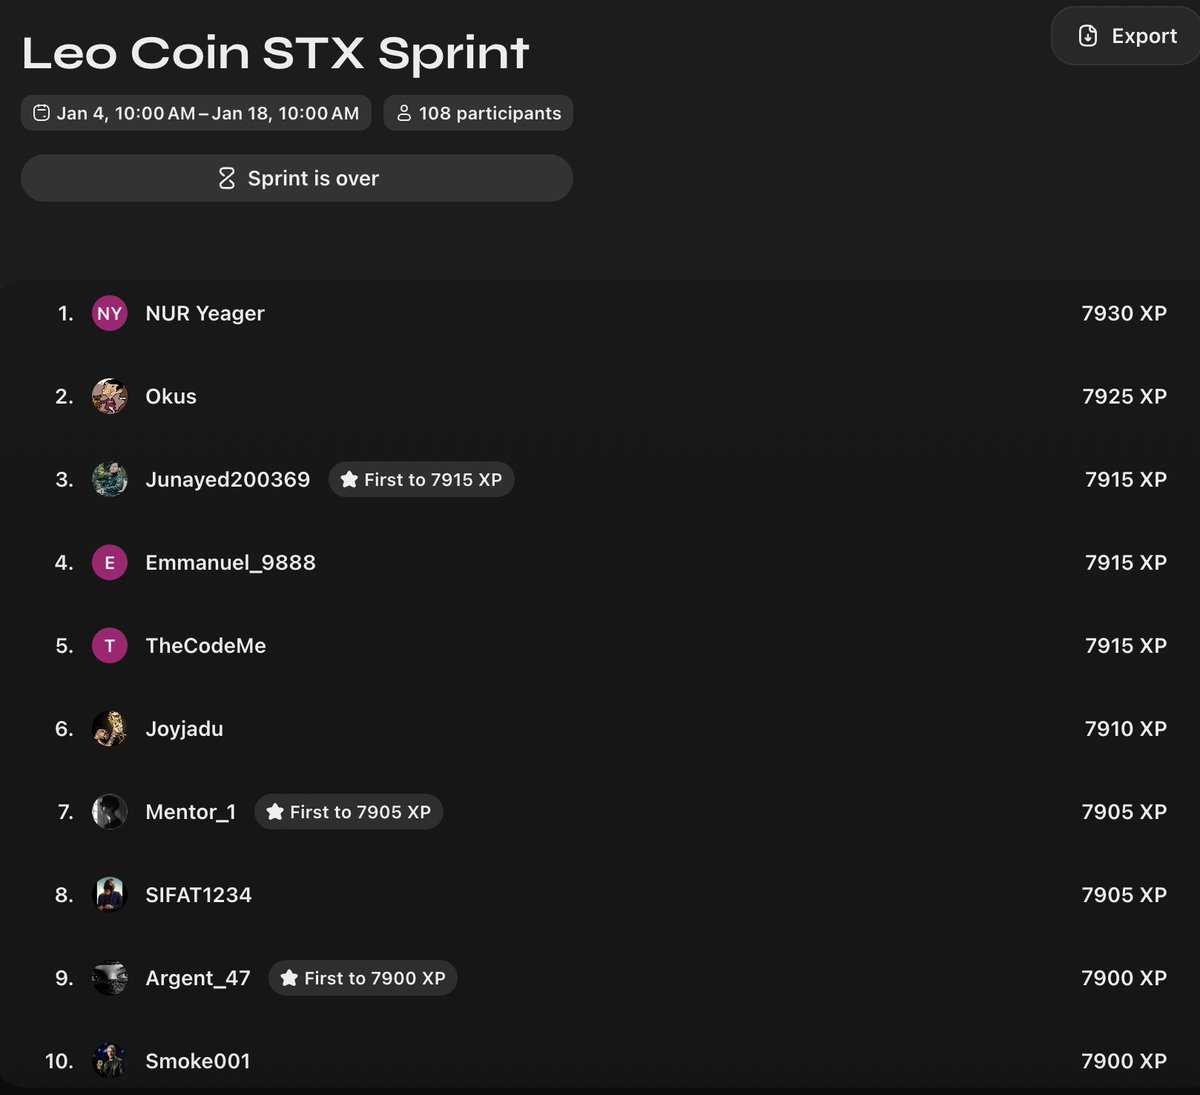Click the download icon inside Export
The width and height of the screenshot is (1200, 1095).
[x=1088, y=36]
